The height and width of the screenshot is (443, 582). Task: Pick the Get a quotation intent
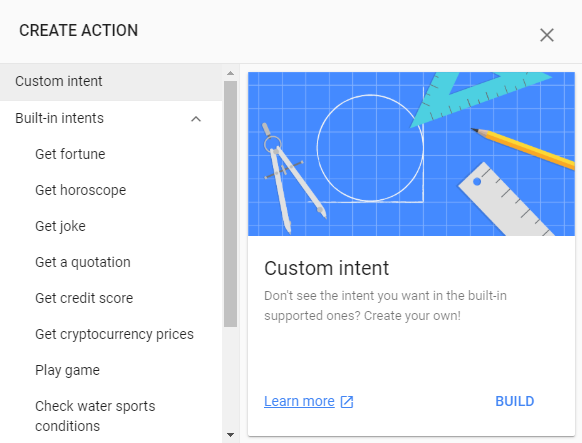83,262
